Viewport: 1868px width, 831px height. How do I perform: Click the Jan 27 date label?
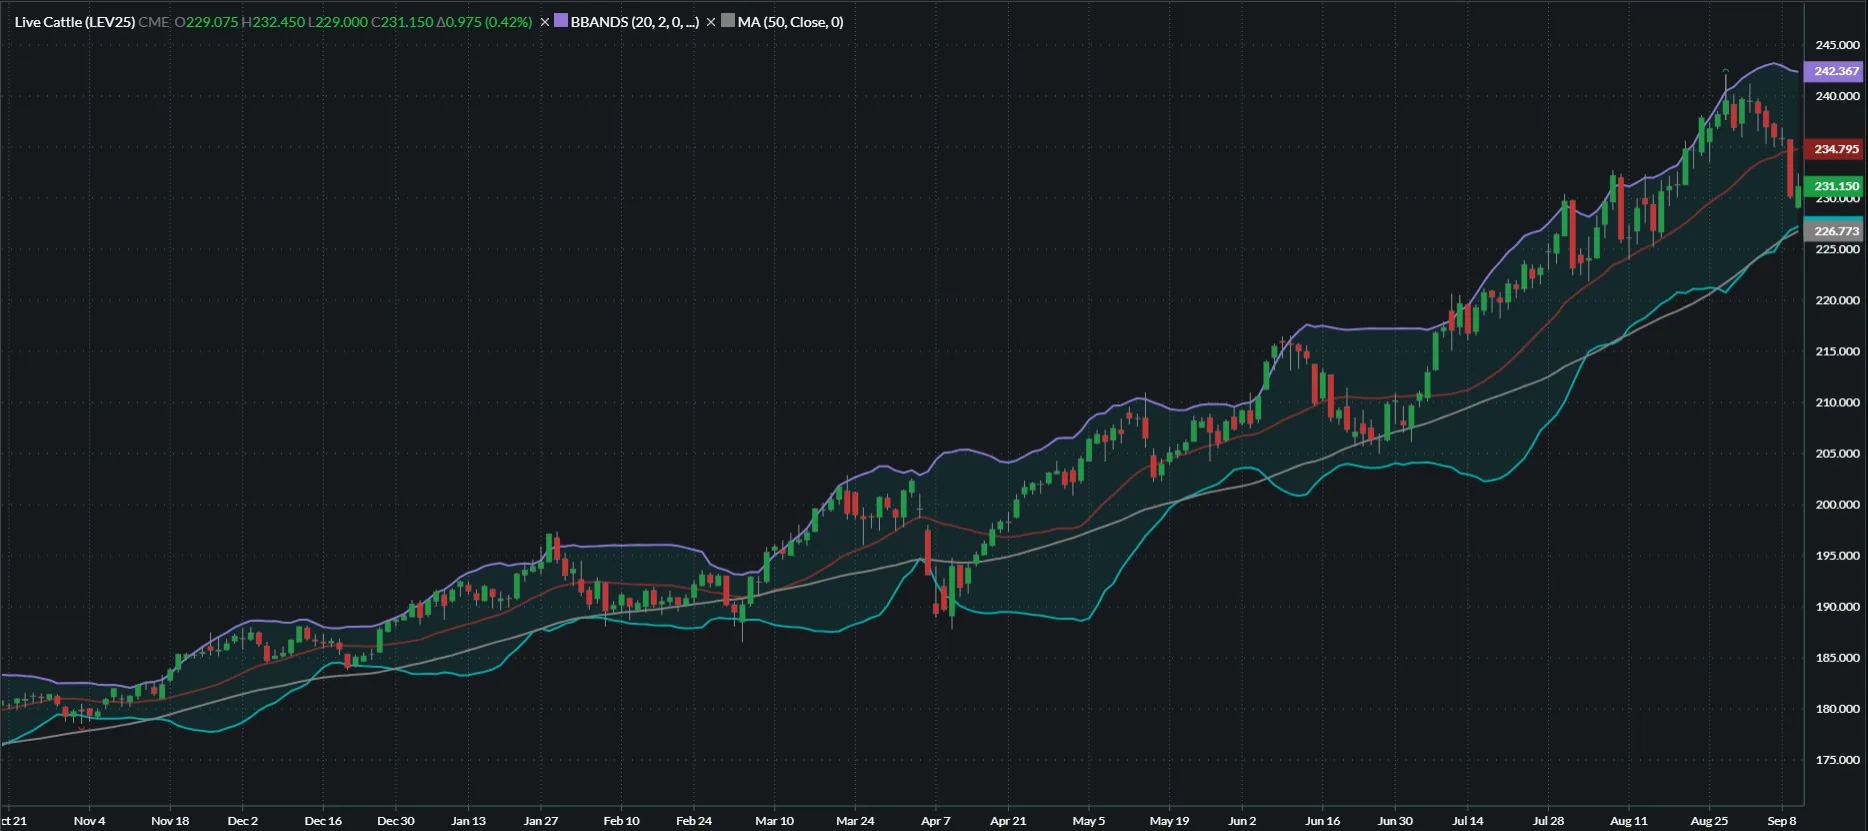coord(541,821)
